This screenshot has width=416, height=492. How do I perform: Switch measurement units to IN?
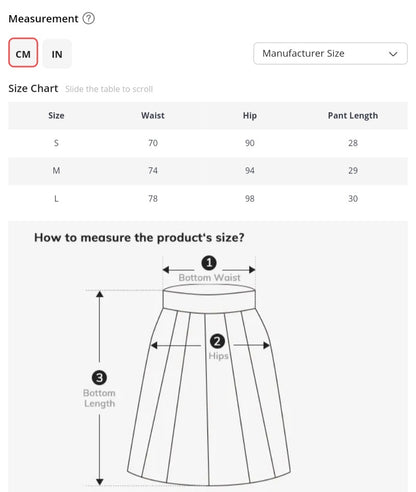pyautogui.click(x=57, y=54)
